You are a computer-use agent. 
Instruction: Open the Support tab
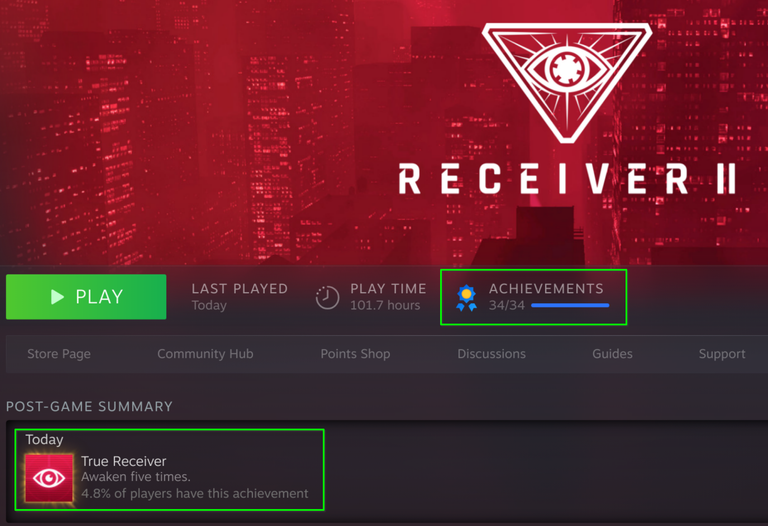[x=722, y=354]
